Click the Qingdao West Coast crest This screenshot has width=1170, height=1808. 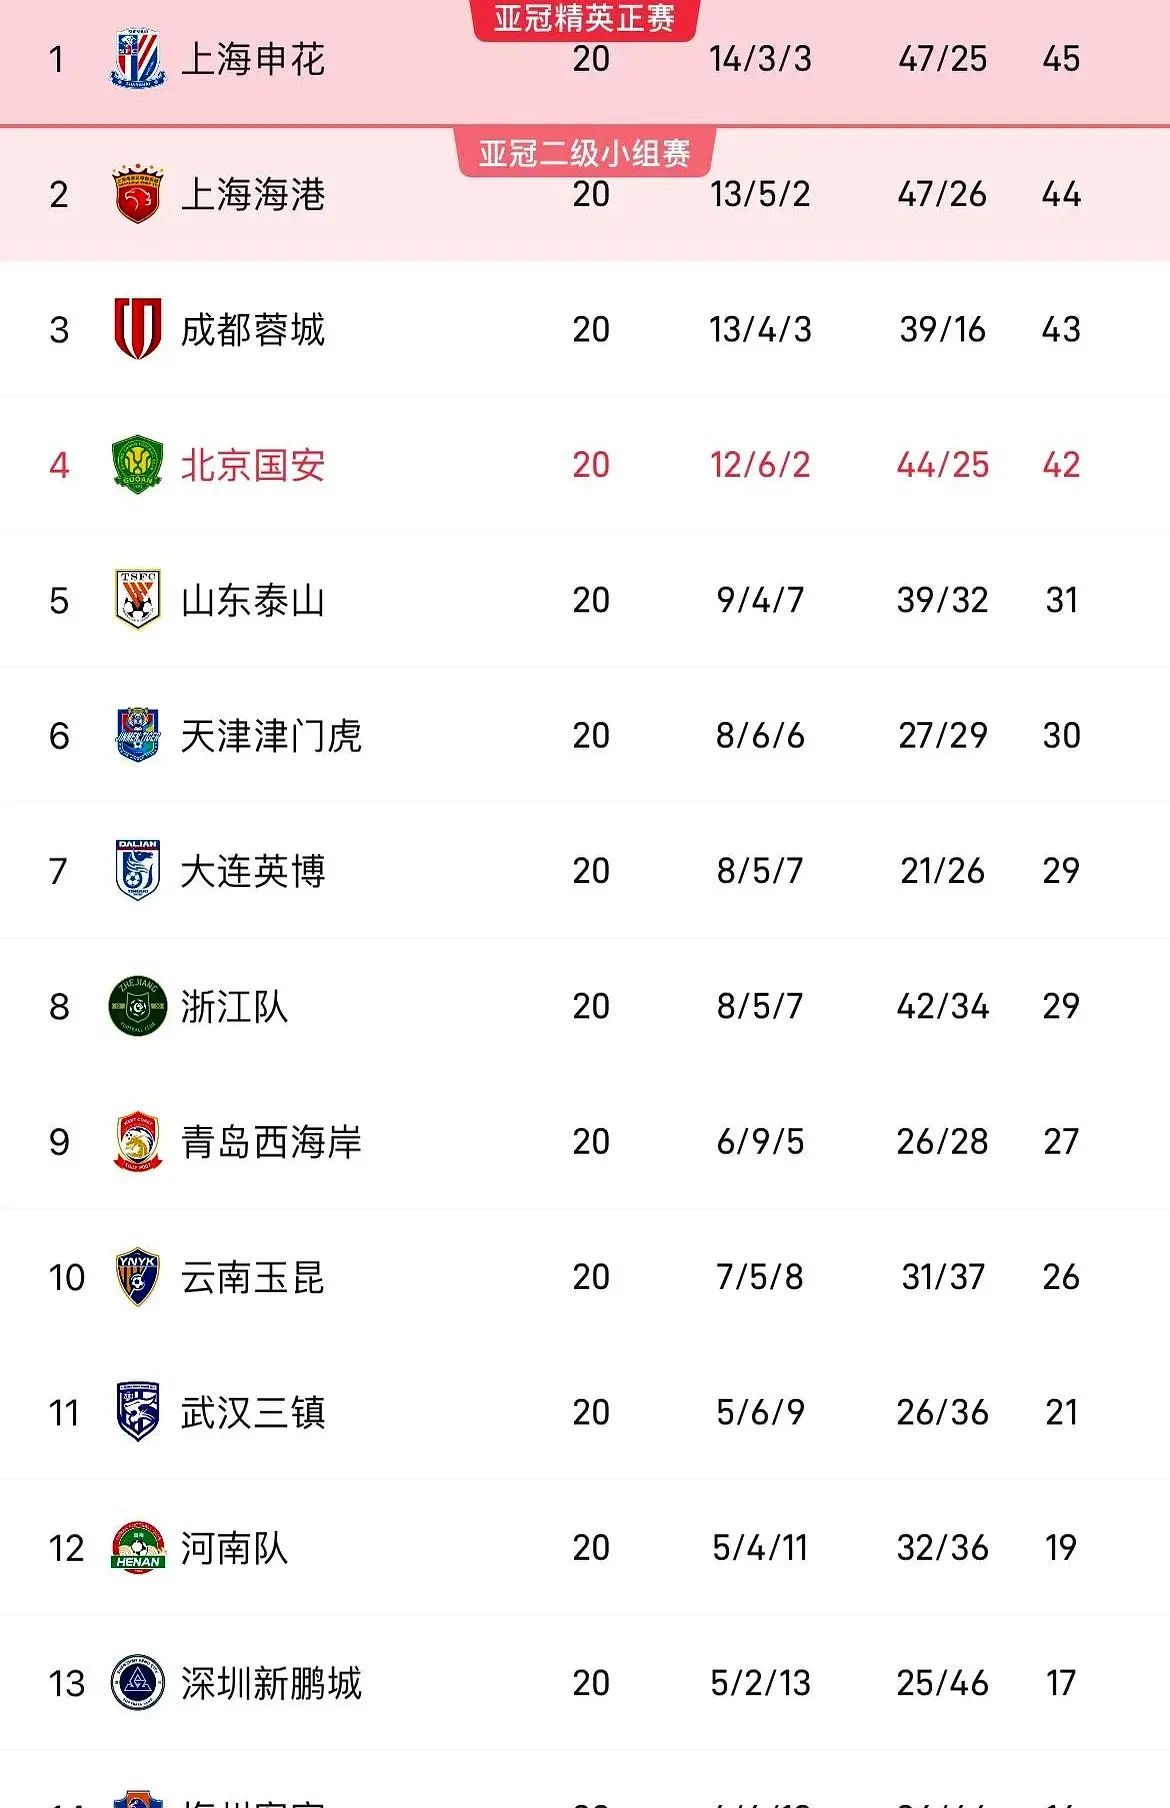click(137, 1141)
